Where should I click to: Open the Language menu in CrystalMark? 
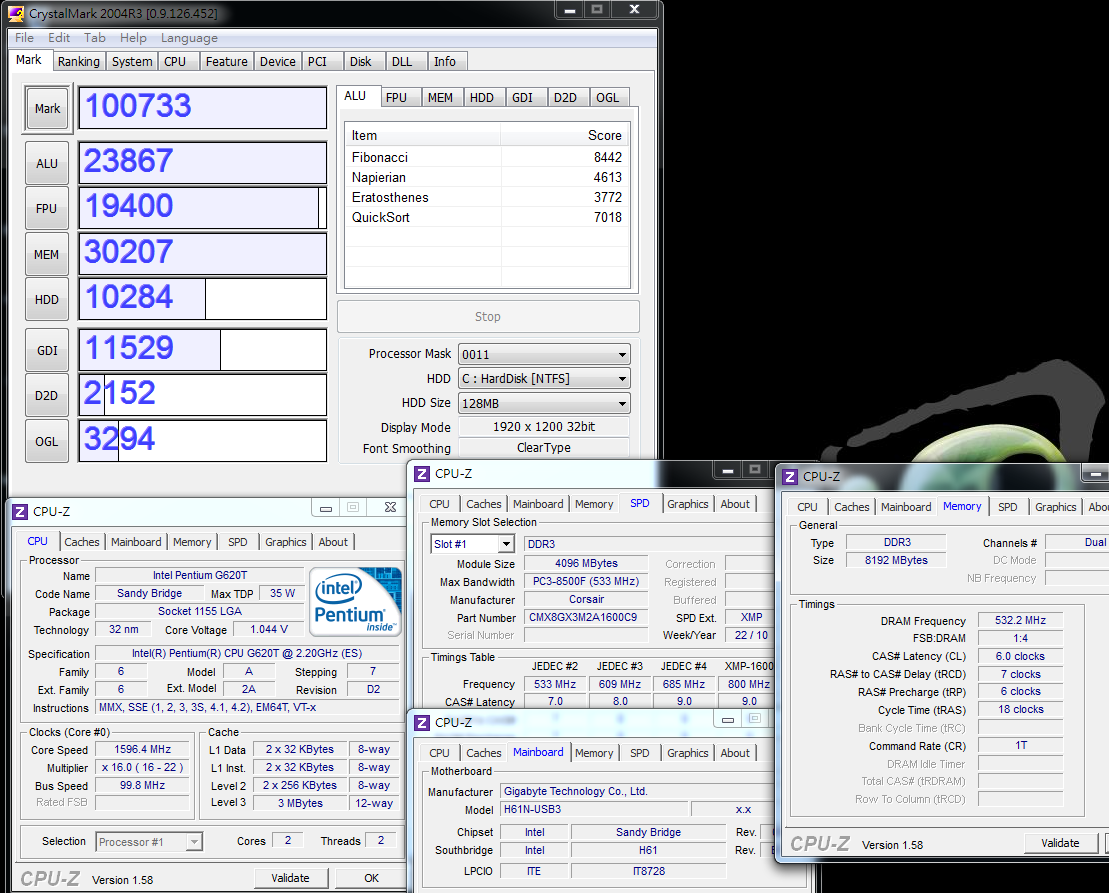click(189, 38)
